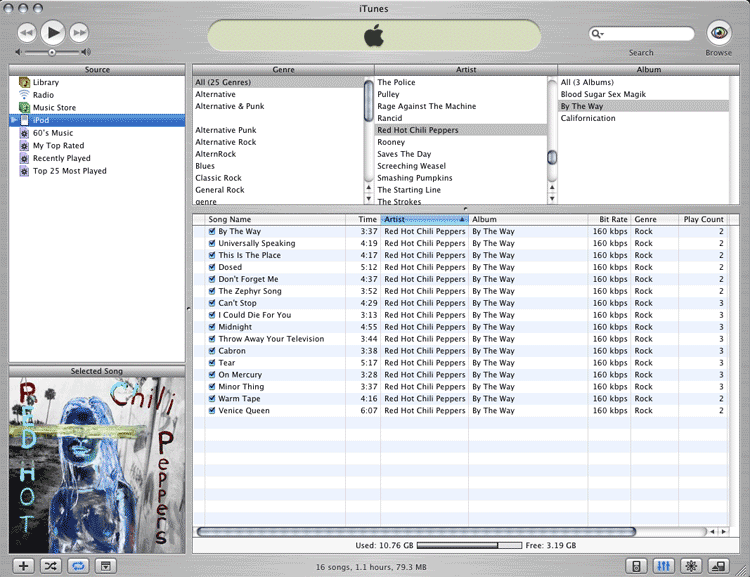Click the horizontal scrollbar in song list

(x=416, y=532)
